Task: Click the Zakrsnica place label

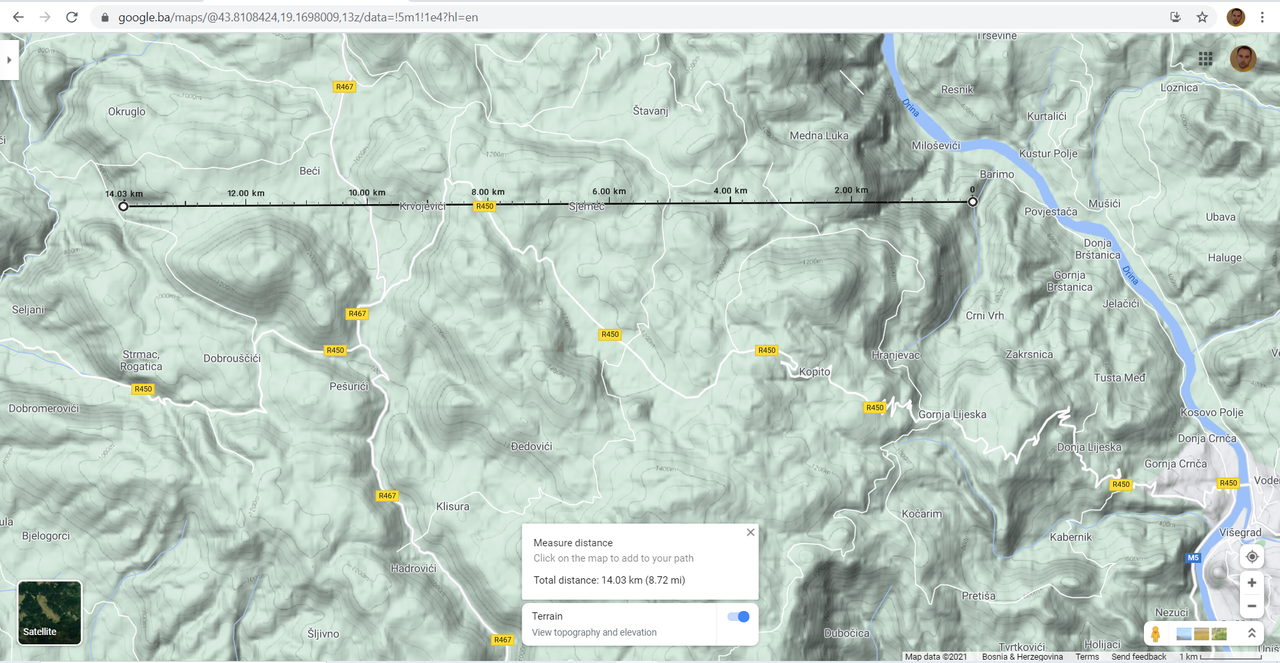Action: pyautogui.click(x=1029, y=354)
